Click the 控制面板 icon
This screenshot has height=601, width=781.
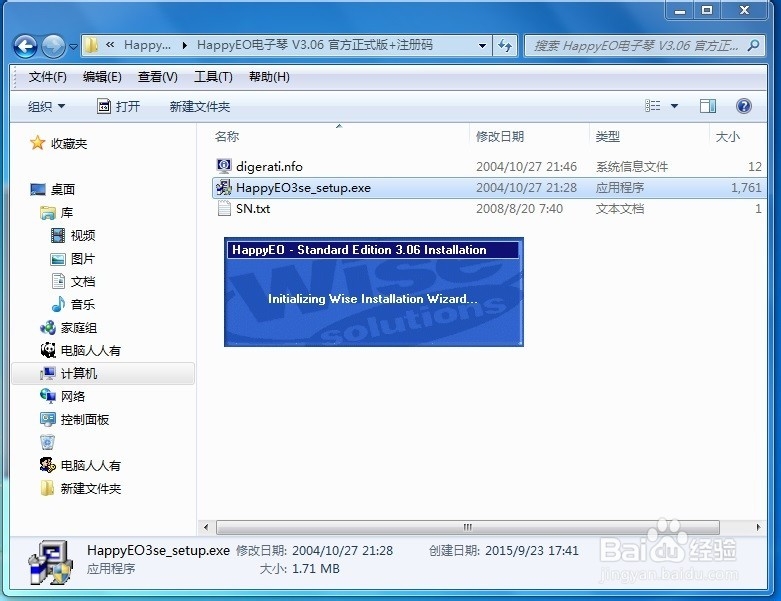pos(48,419)
